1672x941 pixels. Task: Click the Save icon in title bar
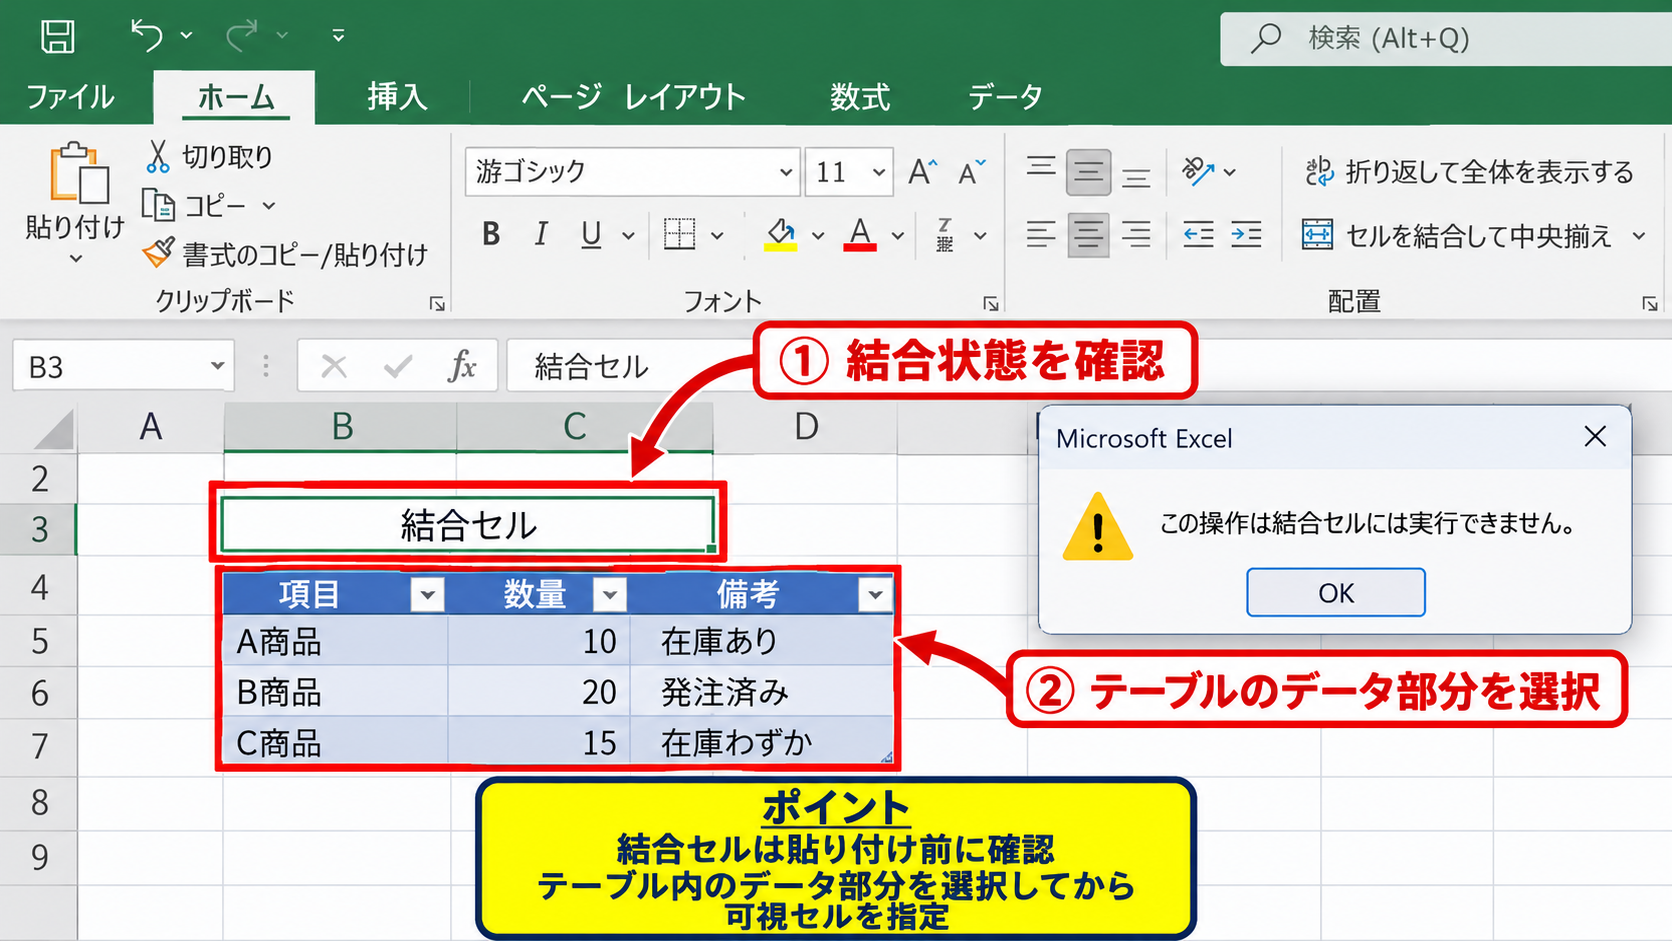pos(57,37)
